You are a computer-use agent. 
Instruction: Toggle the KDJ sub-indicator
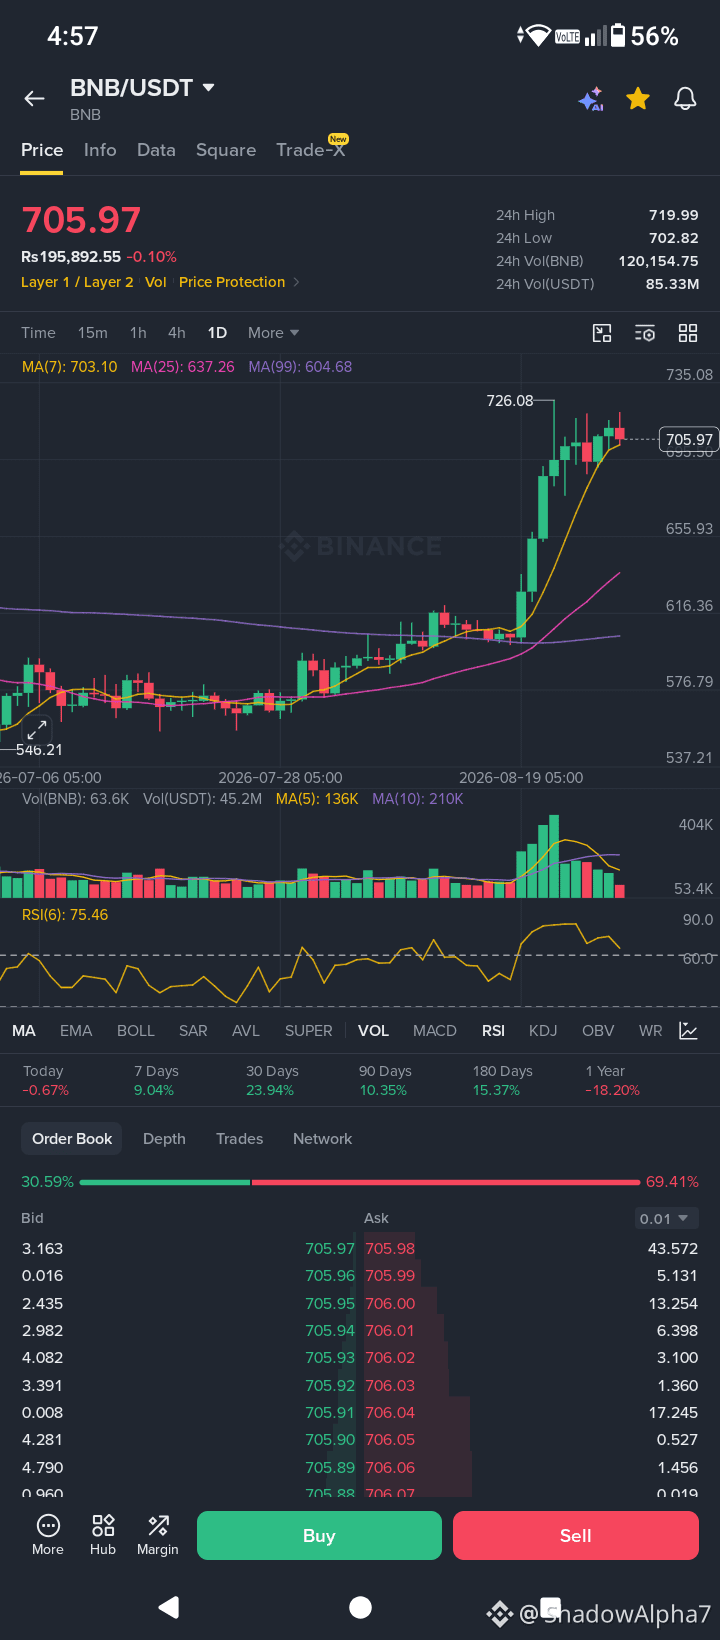click(543, 1031)
